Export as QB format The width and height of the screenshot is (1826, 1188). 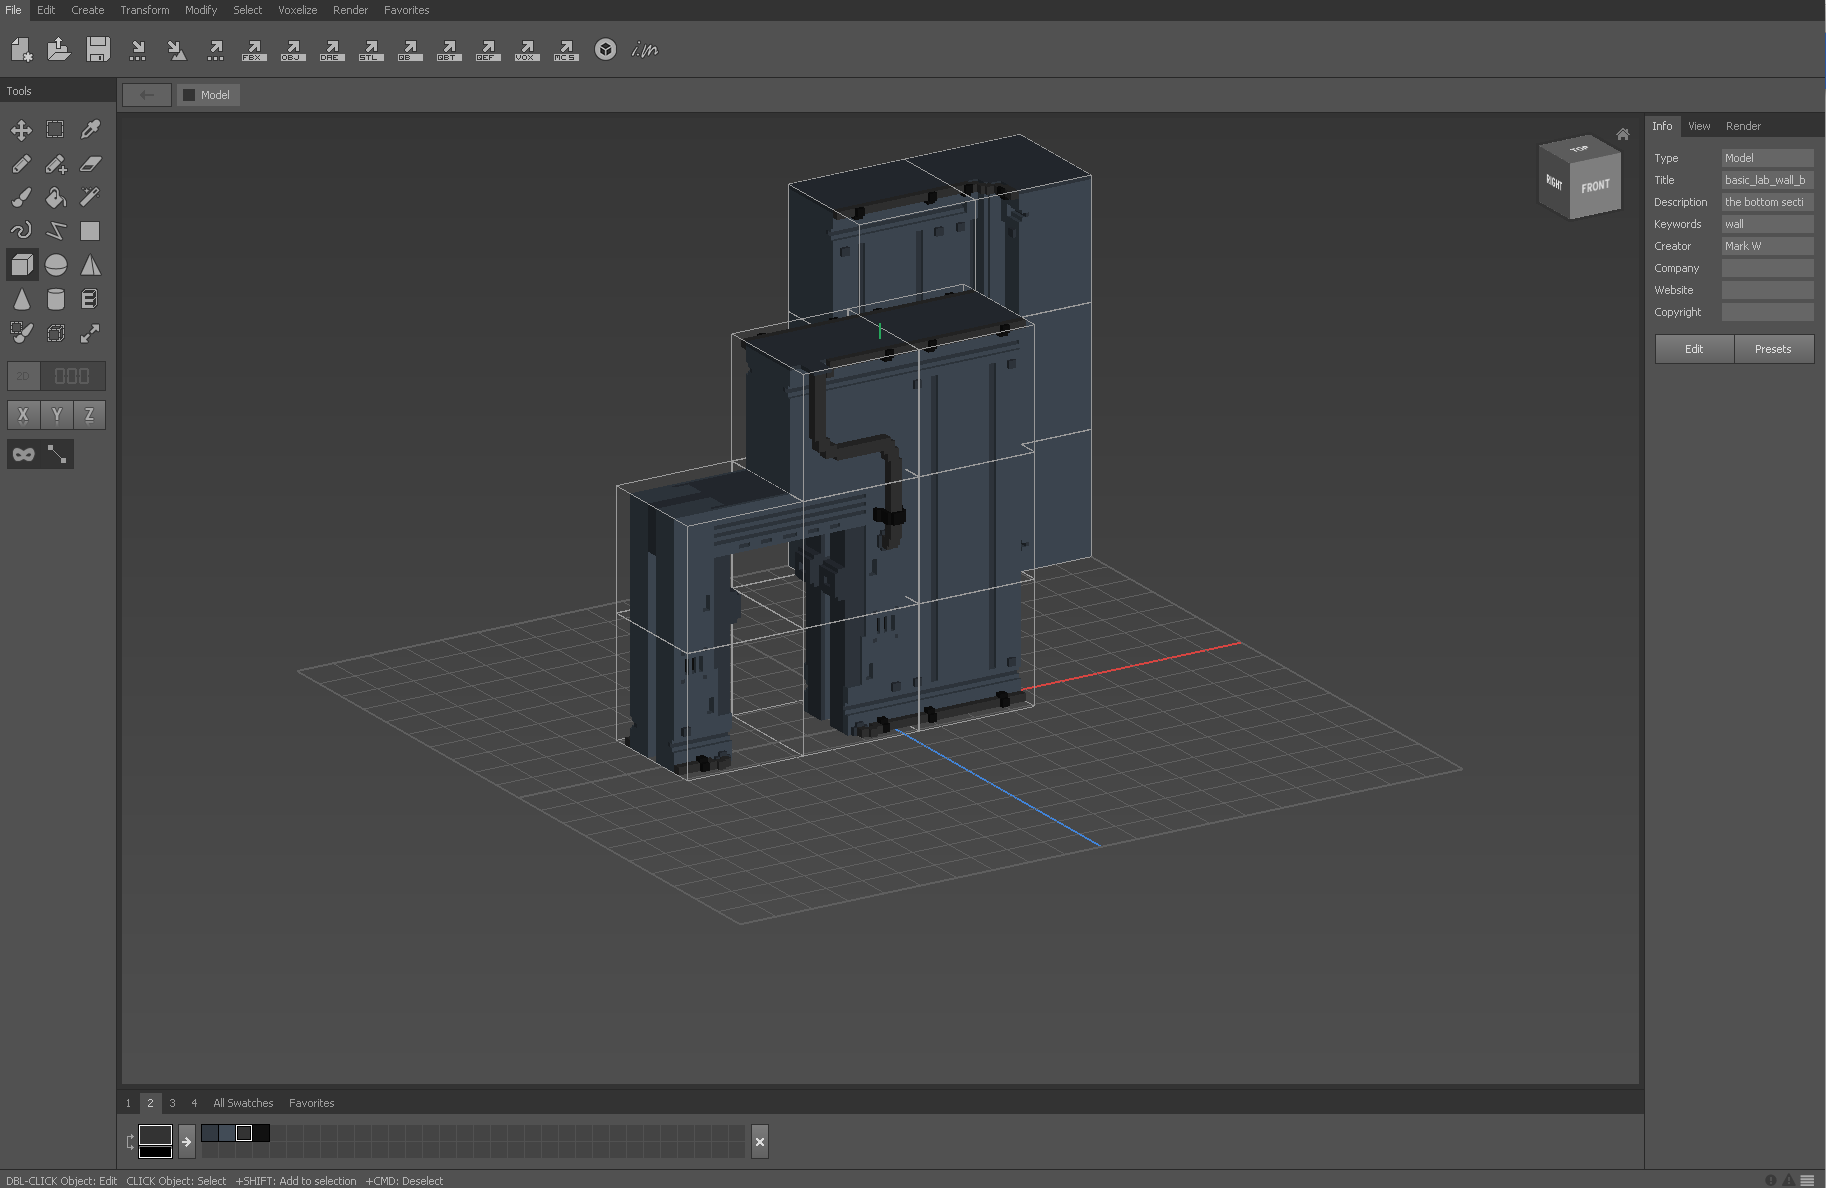410,50
